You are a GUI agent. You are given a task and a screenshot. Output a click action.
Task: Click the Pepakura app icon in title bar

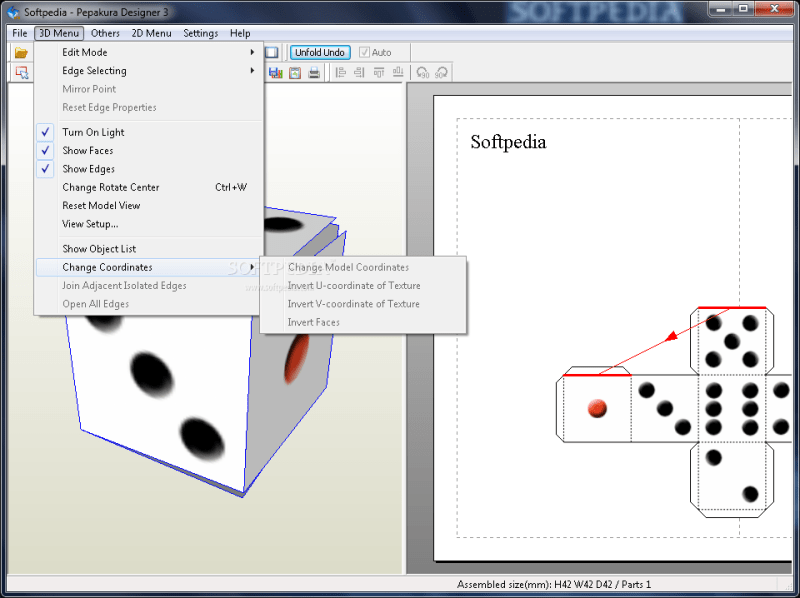pyautogui.click(x=13, y=12)
